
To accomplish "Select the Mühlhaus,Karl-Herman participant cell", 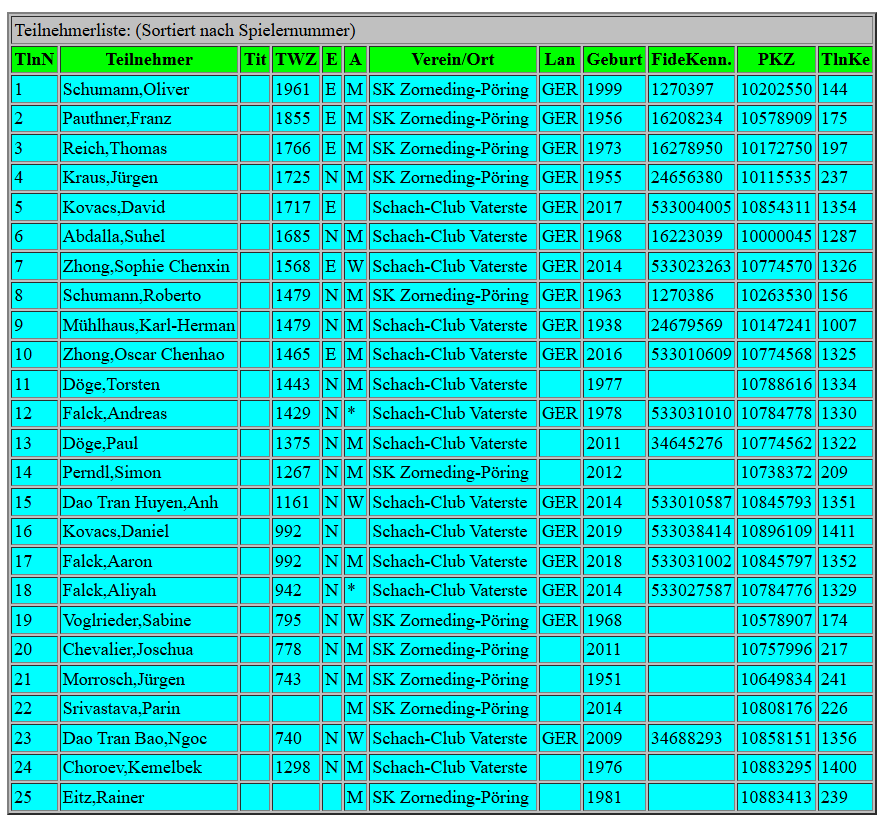I will click(149, 326).
